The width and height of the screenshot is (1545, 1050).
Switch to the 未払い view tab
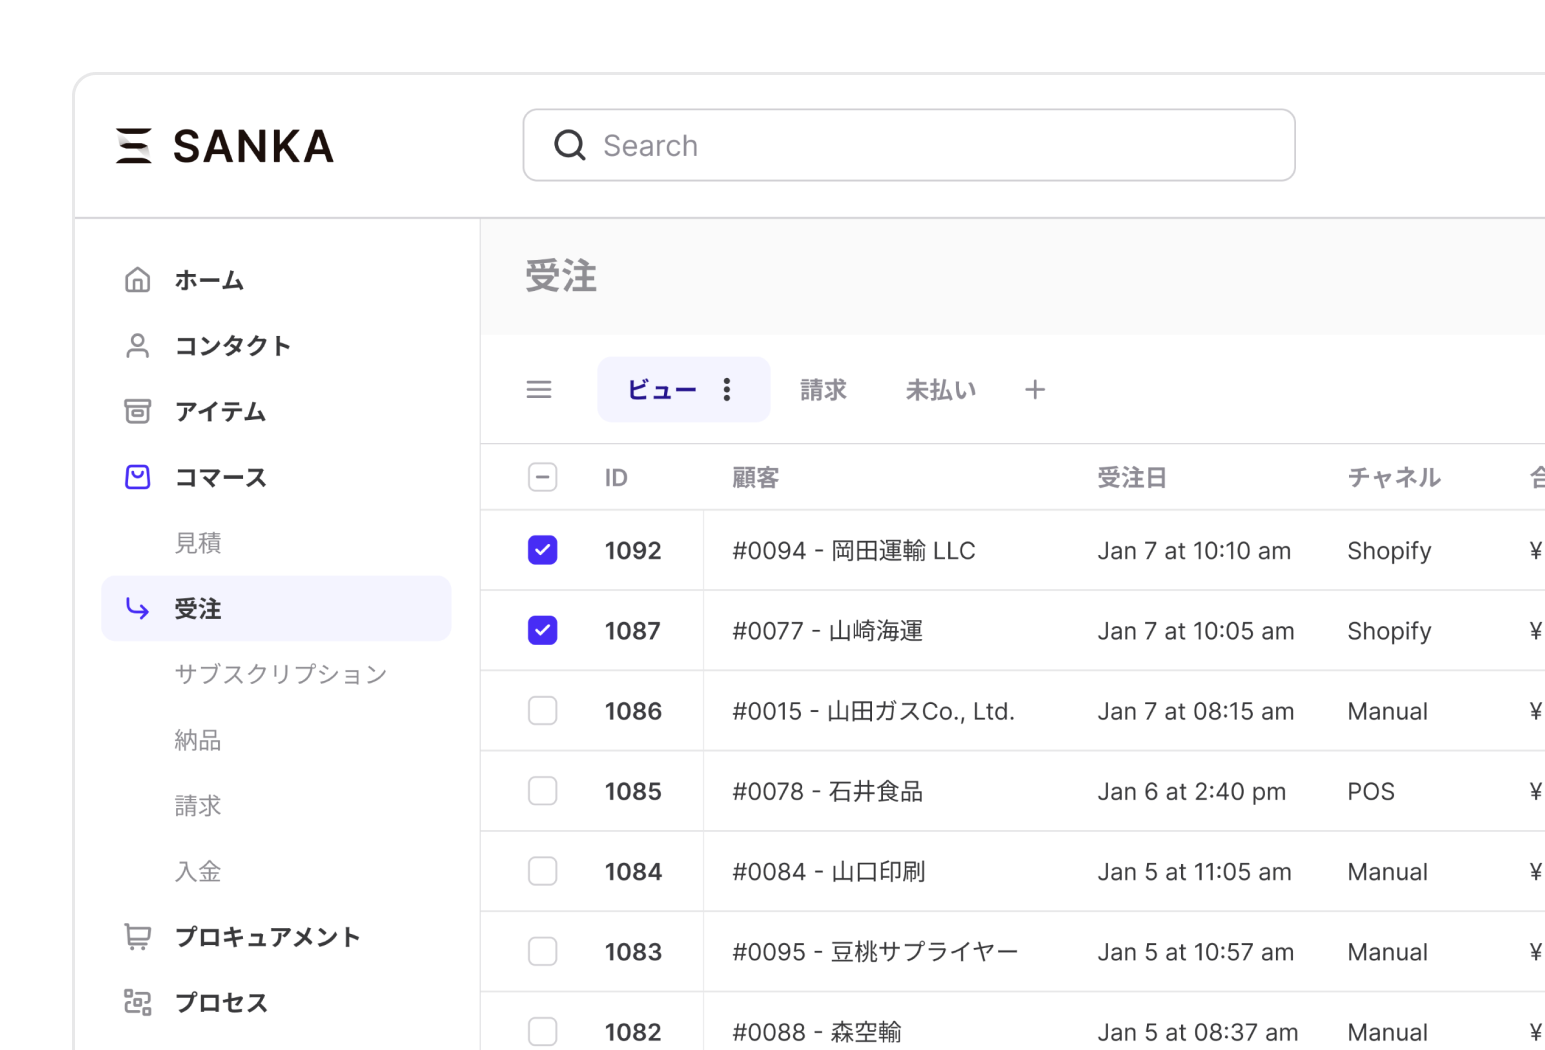click(940, 390)
